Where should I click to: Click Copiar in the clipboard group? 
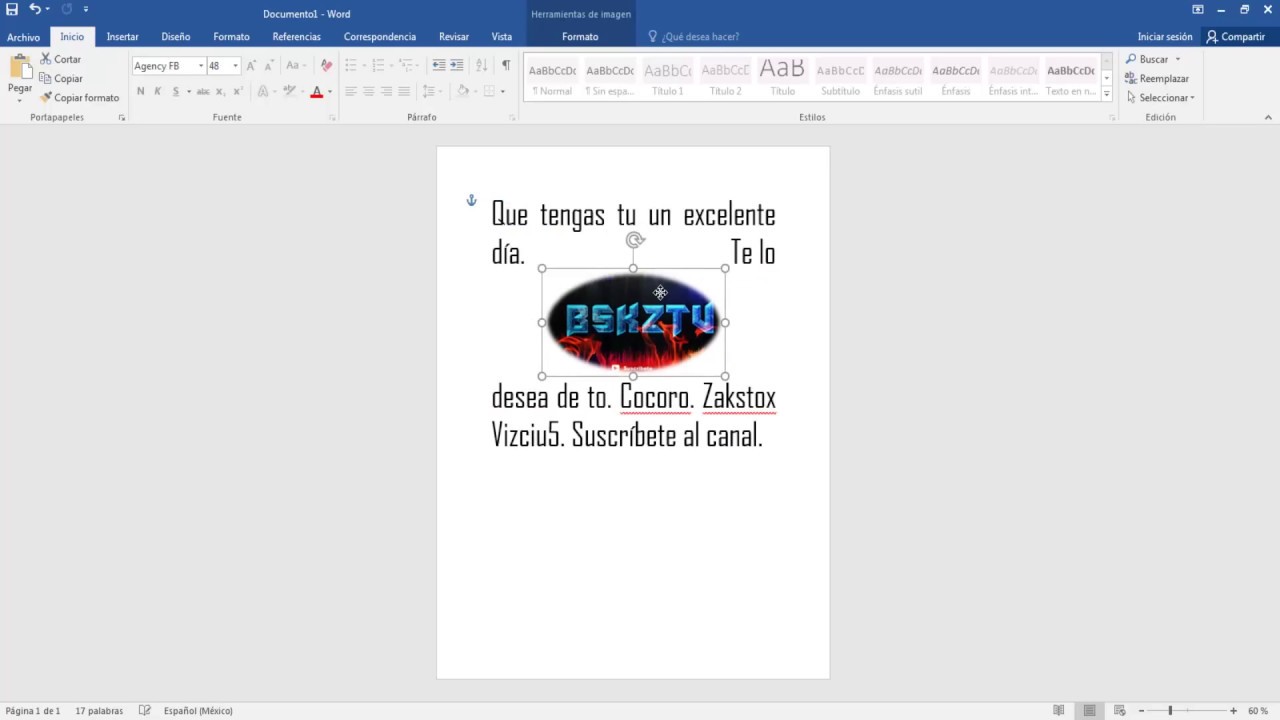60,78
